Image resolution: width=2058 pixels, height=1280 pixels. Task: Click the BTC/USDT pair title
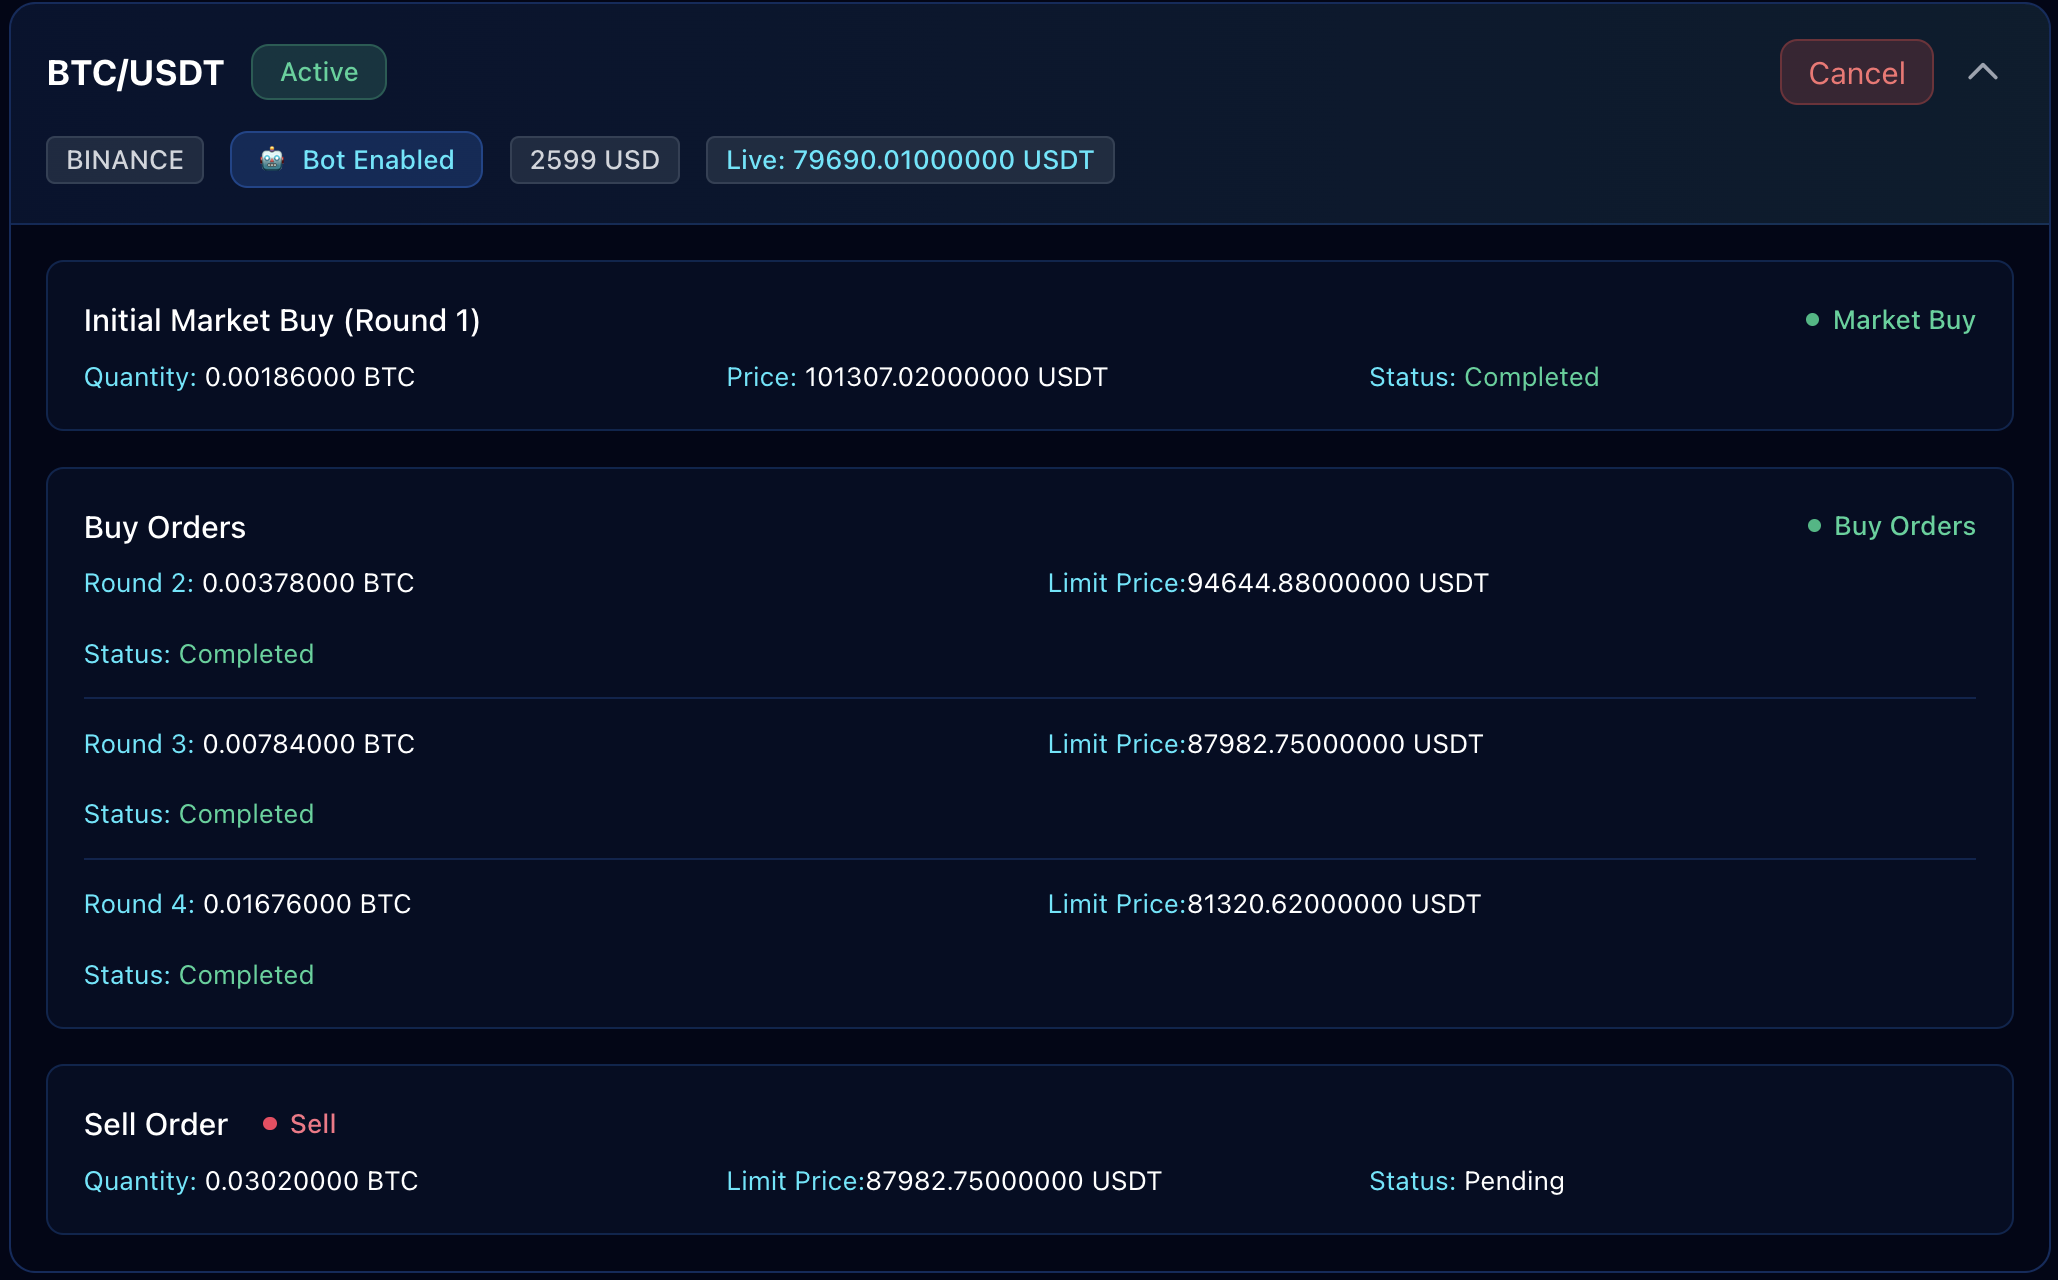tap(135, 73)
